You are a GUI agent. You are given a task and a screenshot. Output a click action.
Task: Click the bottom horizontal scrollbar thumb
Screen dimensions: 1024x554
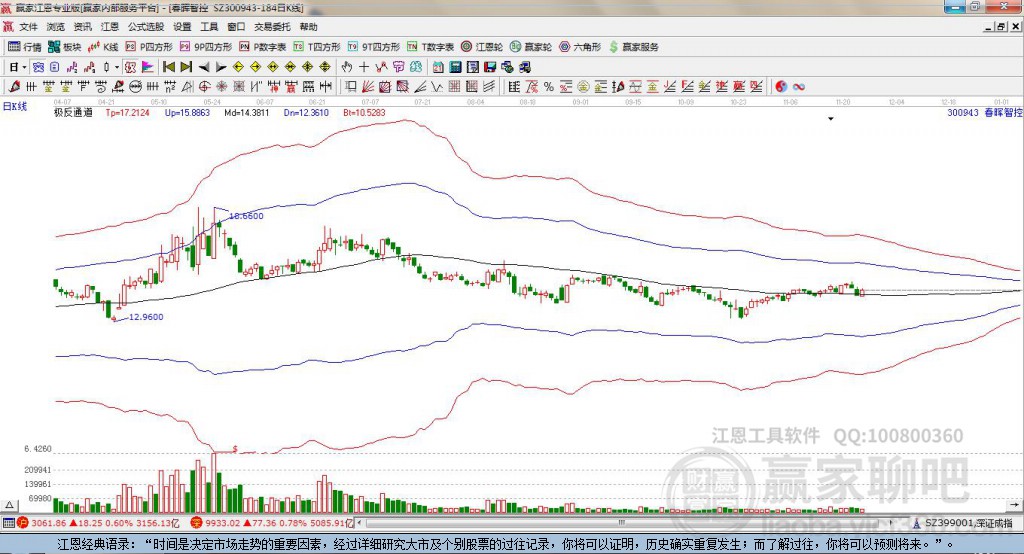[622, 523]
